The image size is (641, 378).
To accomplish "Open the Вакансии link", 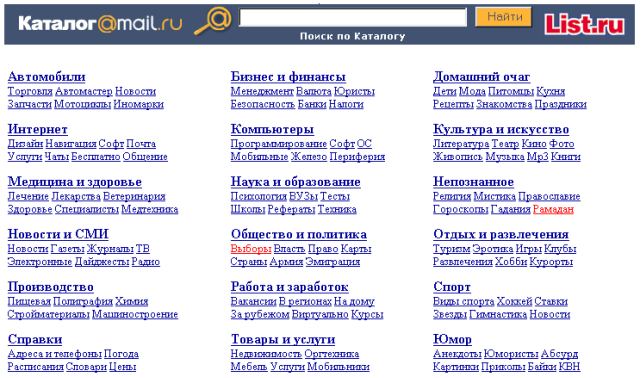I will pos(253,301).
